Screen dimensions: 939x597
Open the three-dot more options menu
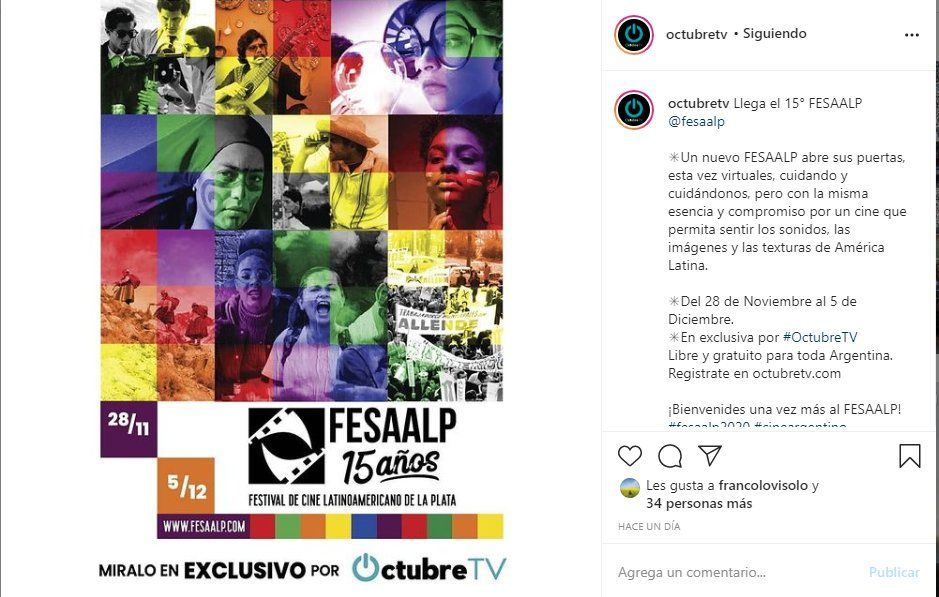[x=911, y=35]
